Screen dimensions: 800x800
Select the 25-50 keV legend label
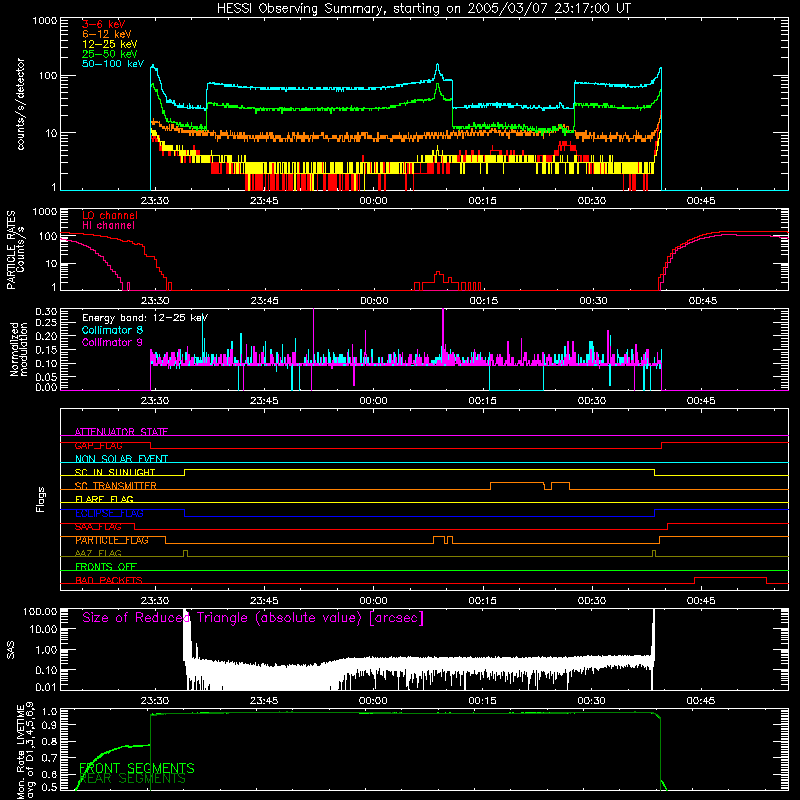110,54
